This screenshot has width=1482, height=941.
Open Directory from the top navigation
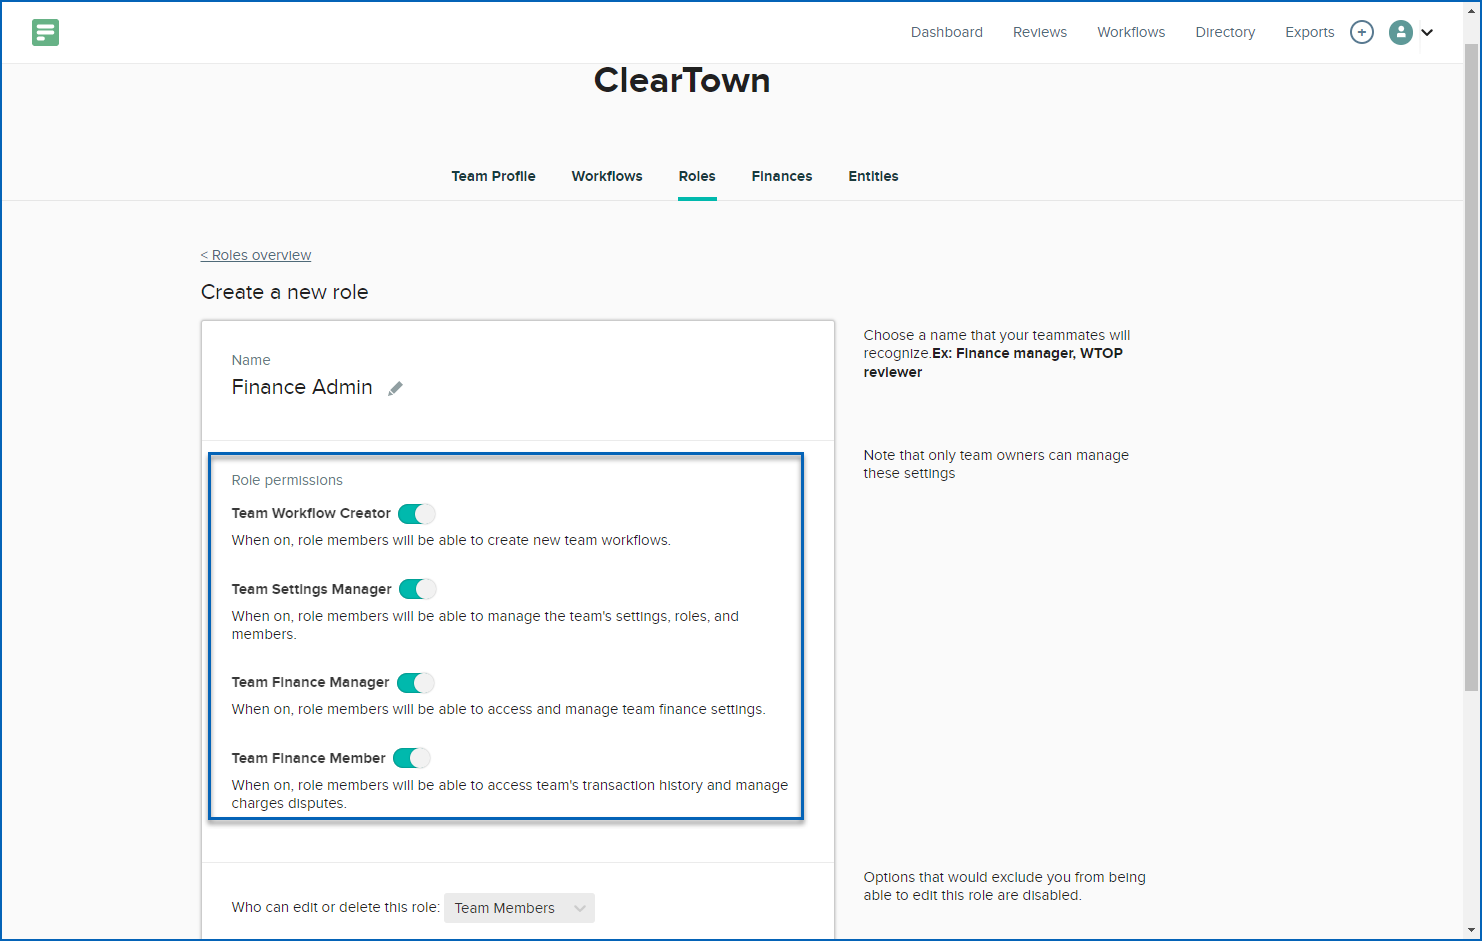pos(1225,32)
